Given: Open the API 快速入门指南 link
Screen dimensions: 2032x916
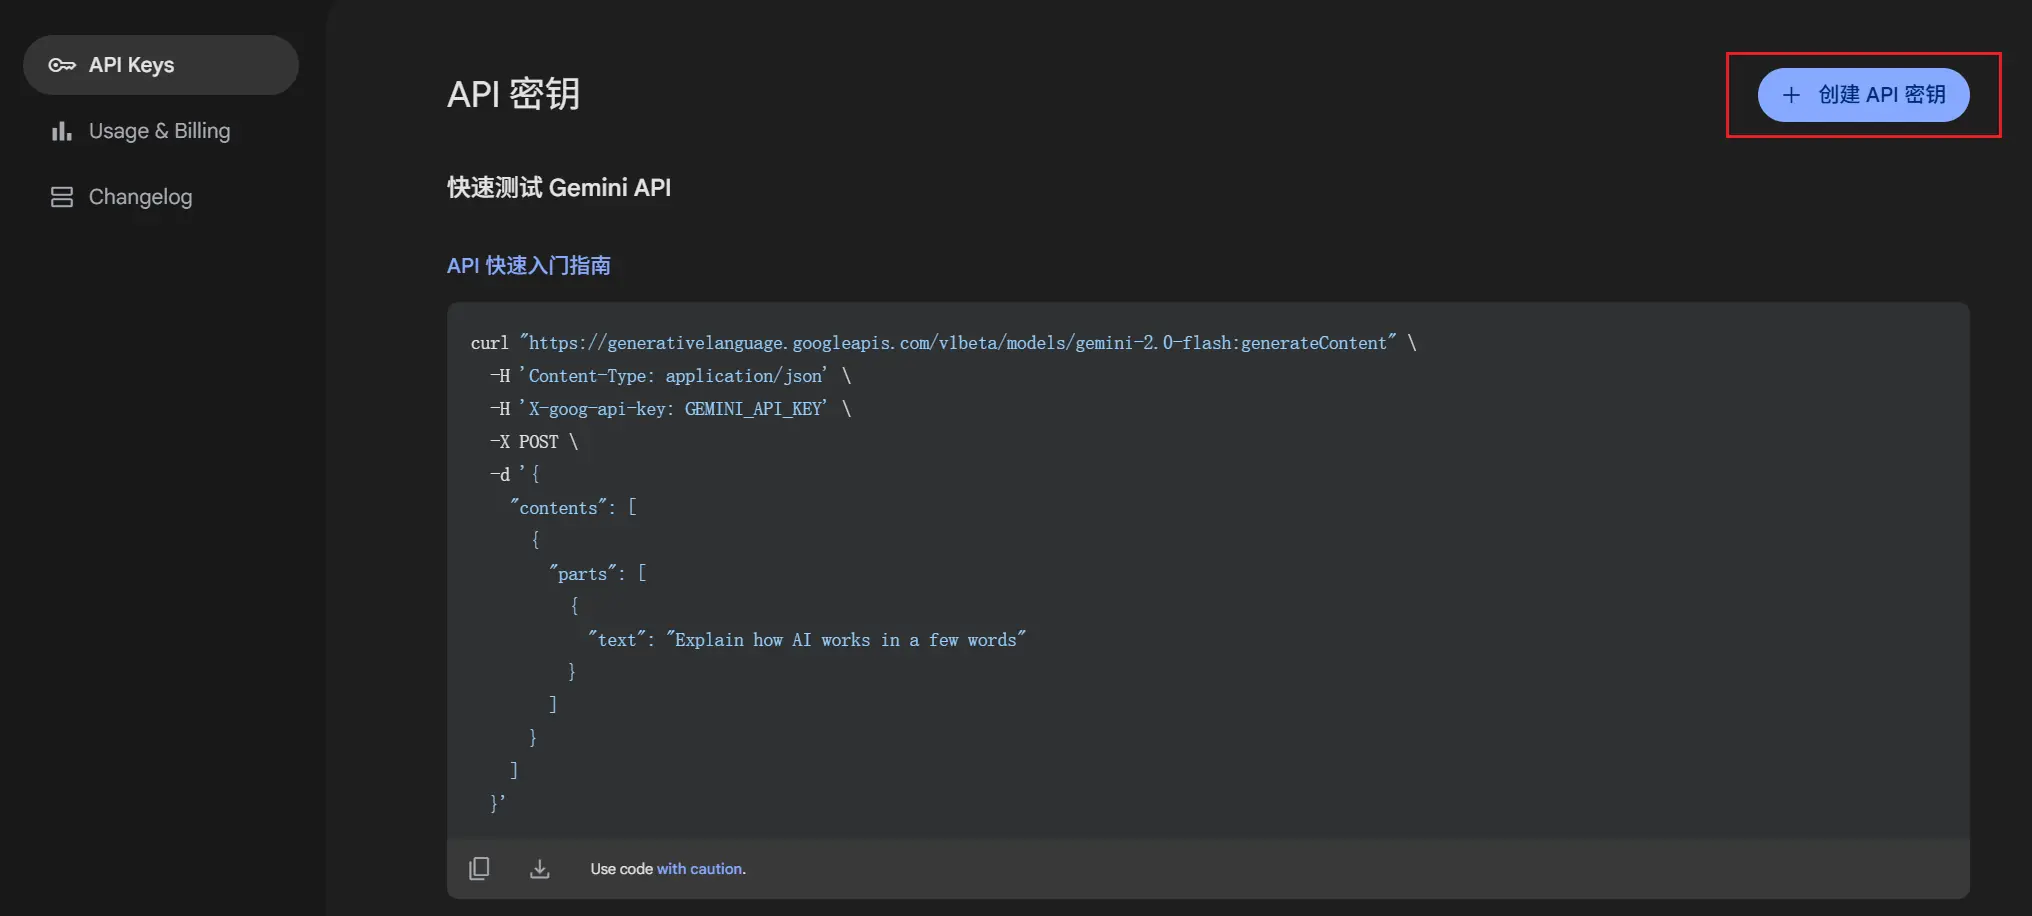Looking at the screenshot, I should pos(529,265).
